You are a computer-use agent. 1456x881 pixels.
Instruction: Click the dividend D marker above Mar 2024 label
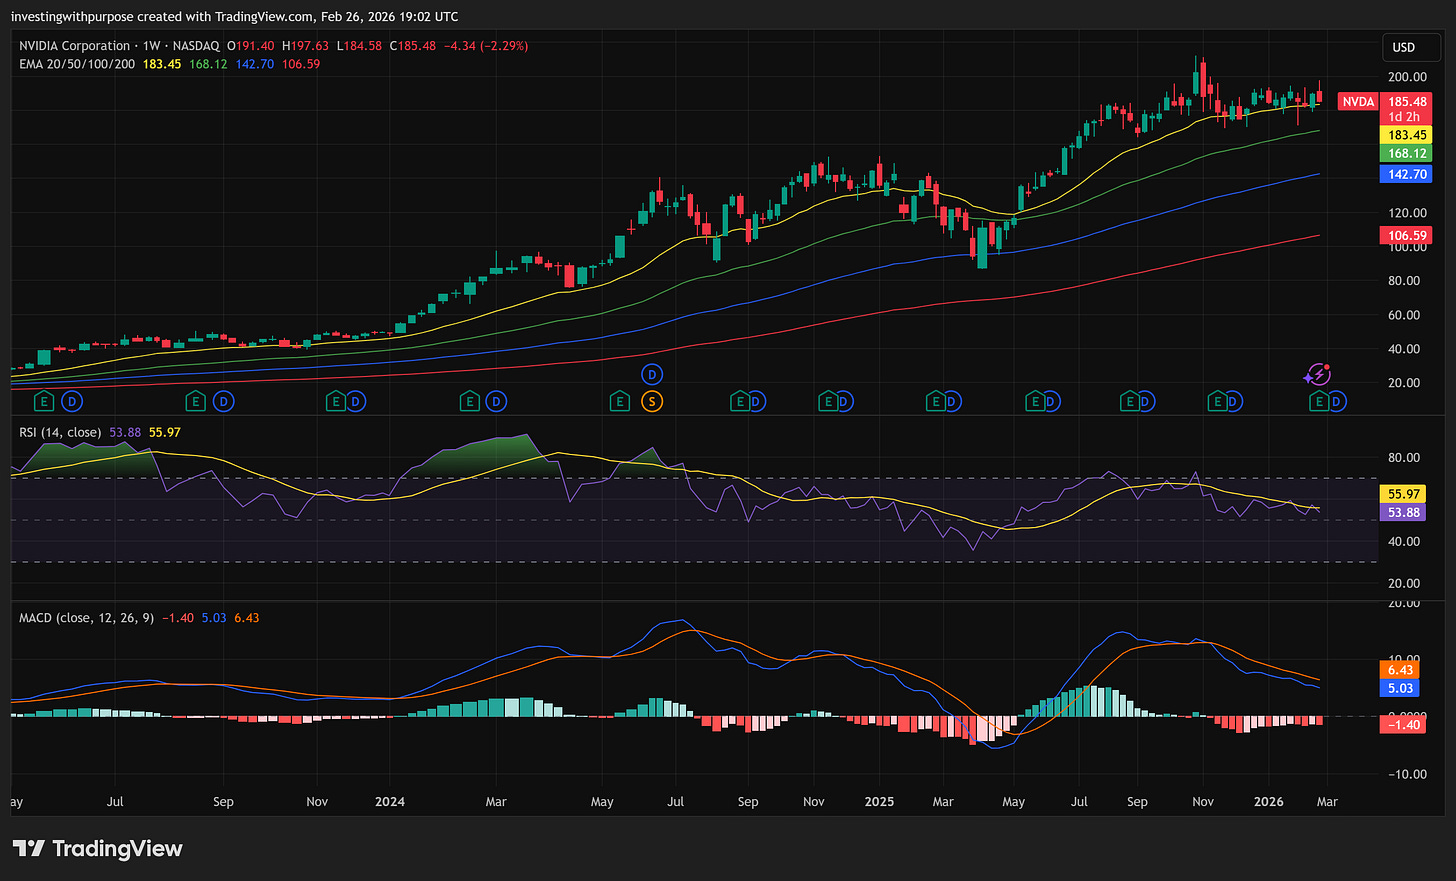click(x=496, y=401)
